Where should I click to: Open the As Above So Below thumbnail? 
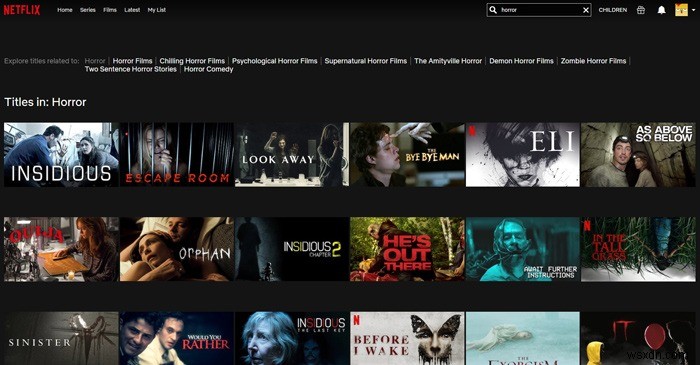tap(638, 155)
